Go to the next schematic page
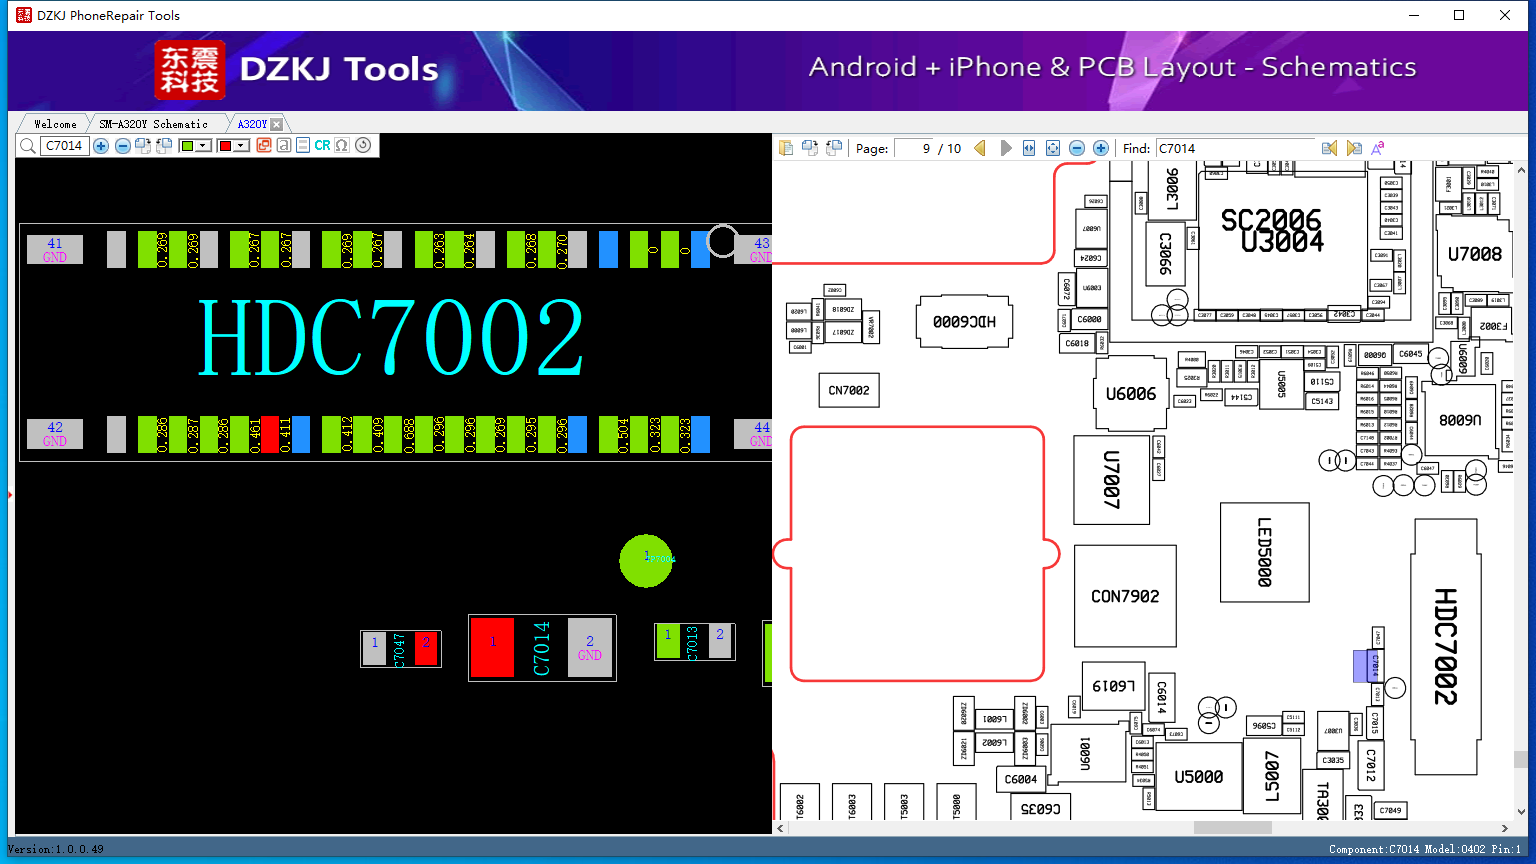The width and height of the screenshot is (1536, 864). click(1005, 148)
